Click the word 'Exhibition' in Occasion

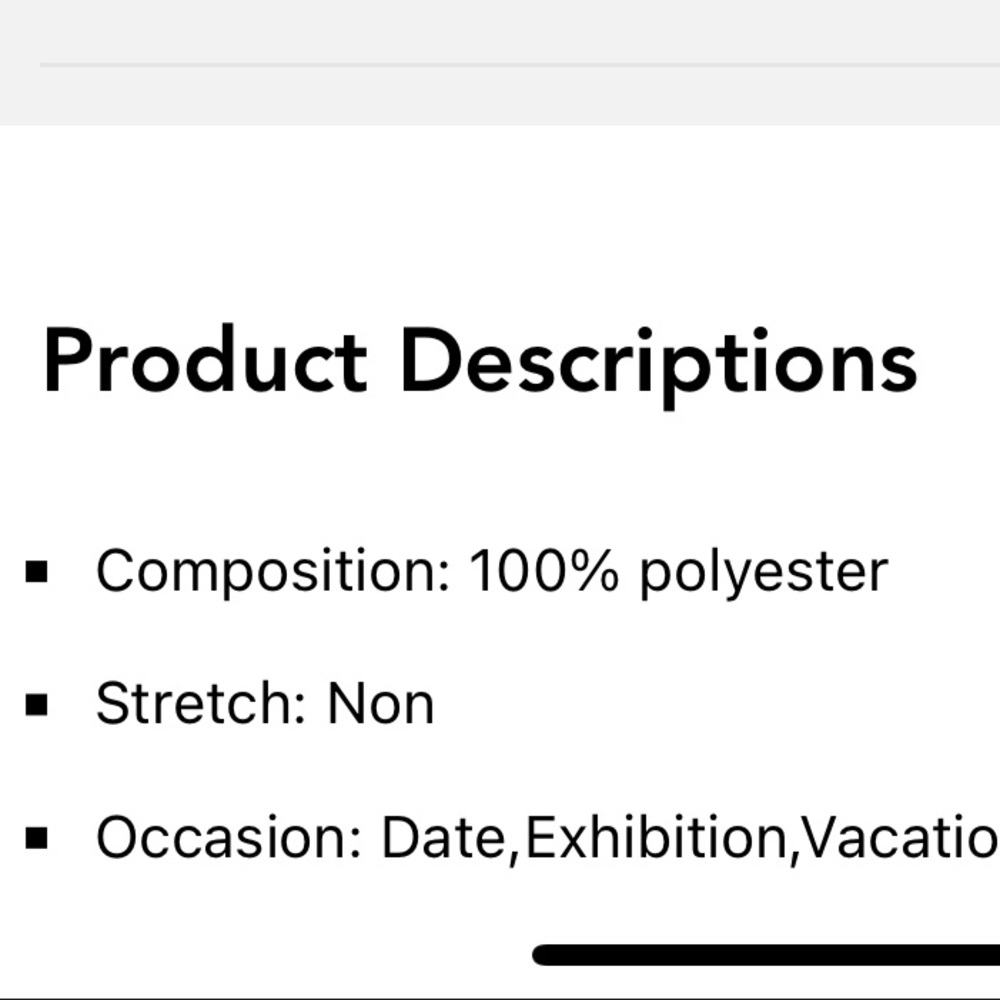point(657,837)
